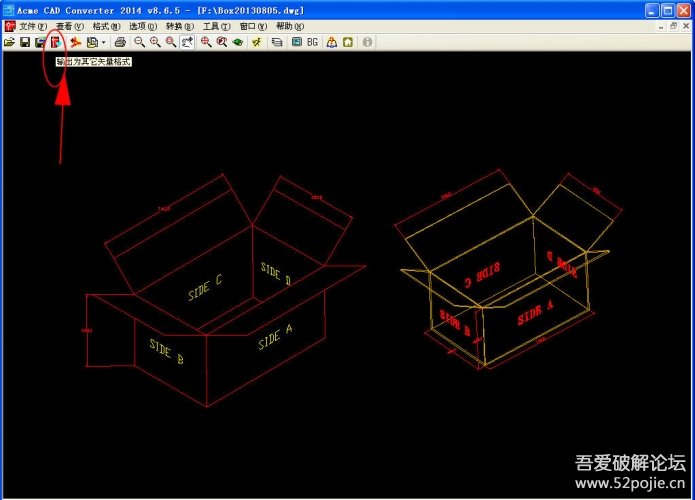
Task: Click the SIDE C text in left box
Action: pyautogui.click(x=205, y=287)
